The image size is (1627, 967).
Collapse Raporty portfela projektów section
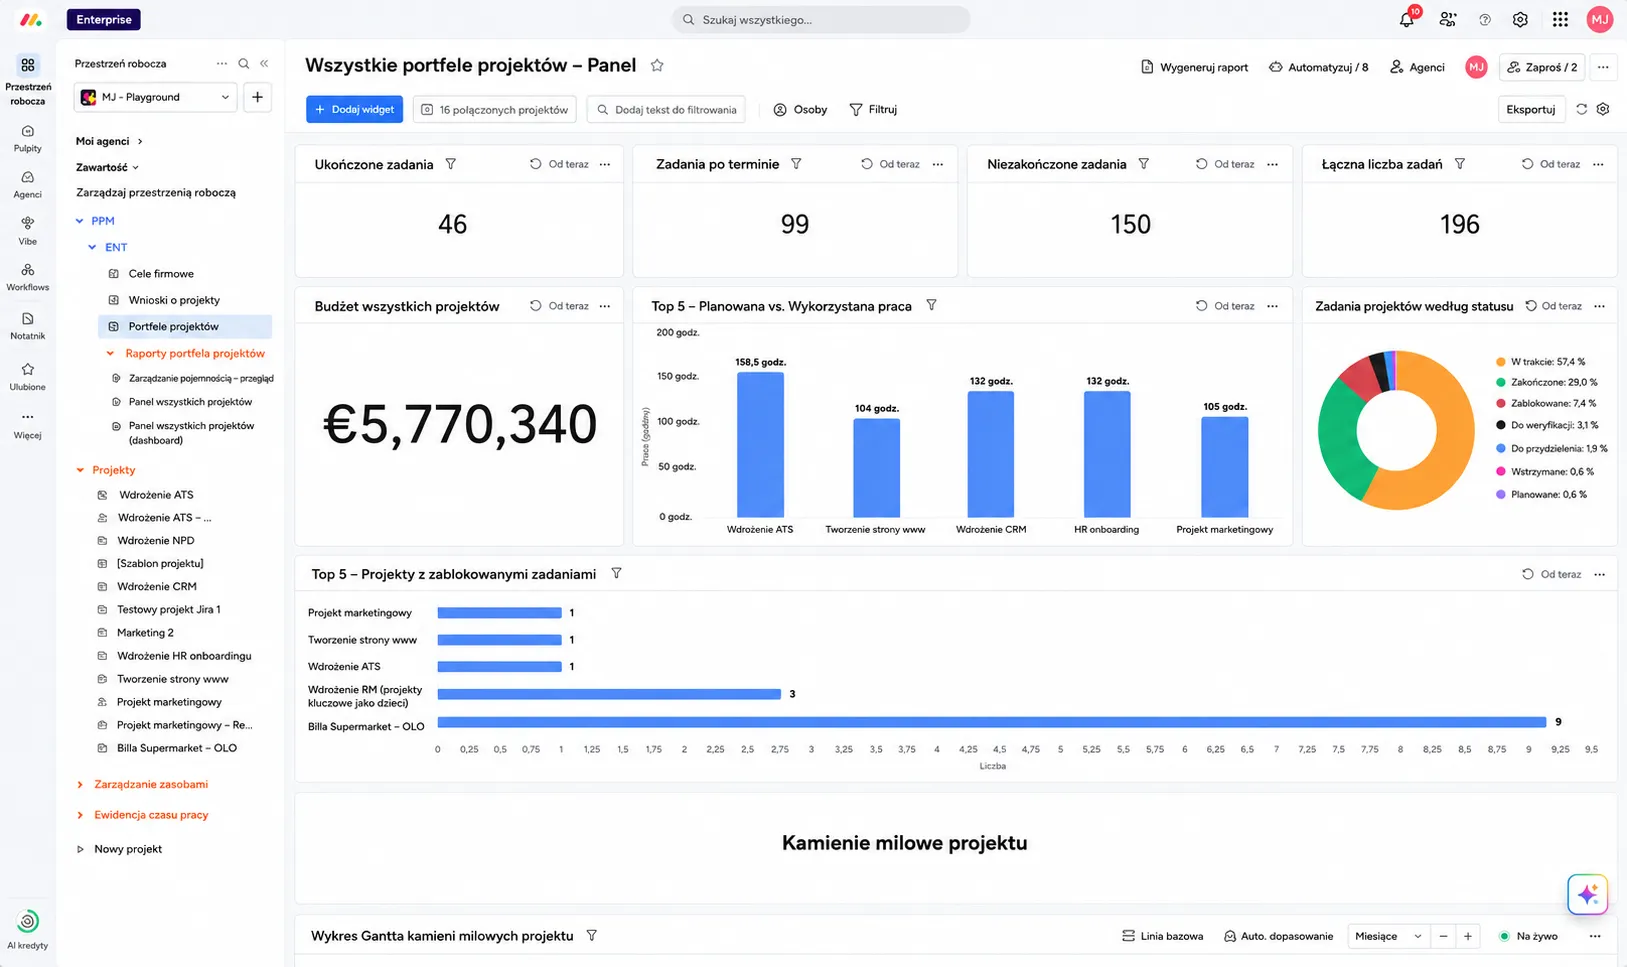click(x=110, y=353)
